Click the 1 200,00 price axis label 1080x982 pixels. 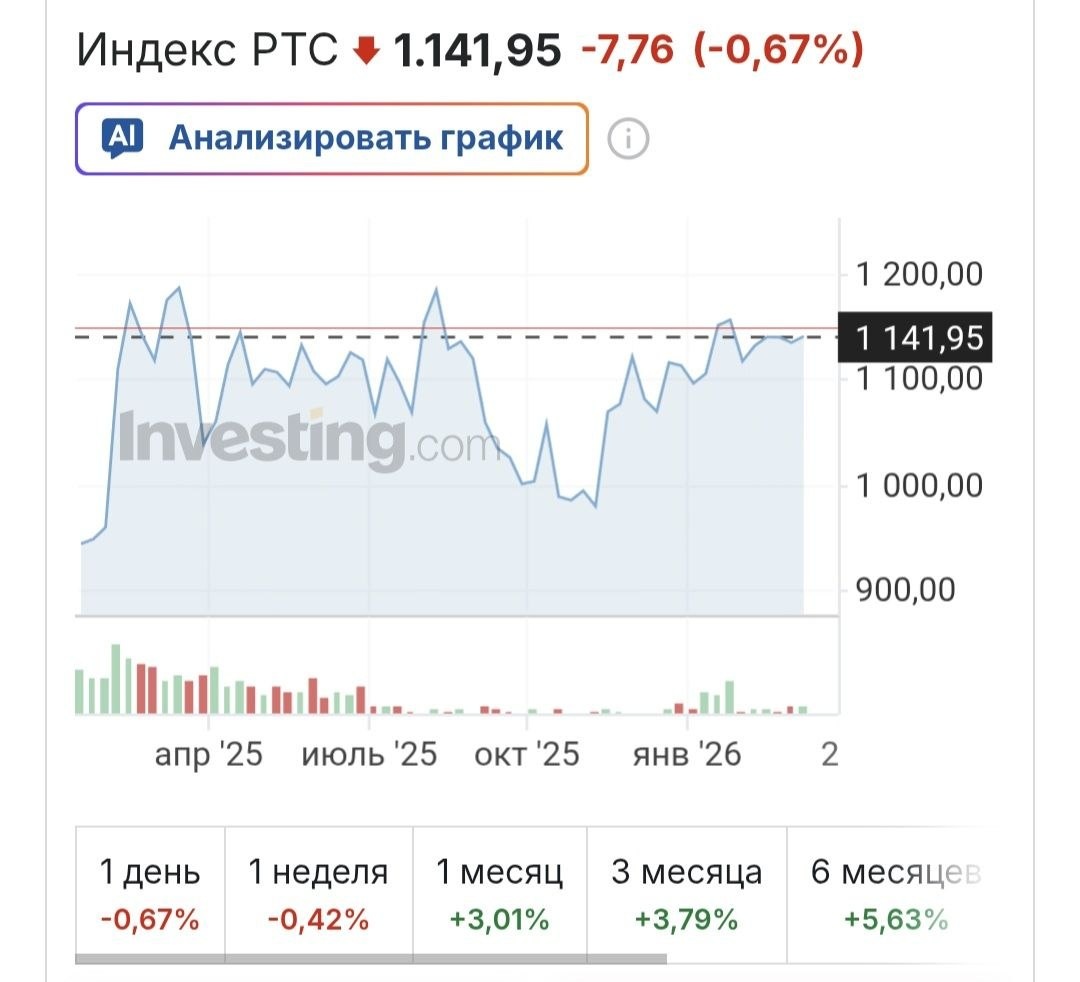(919, 273)
